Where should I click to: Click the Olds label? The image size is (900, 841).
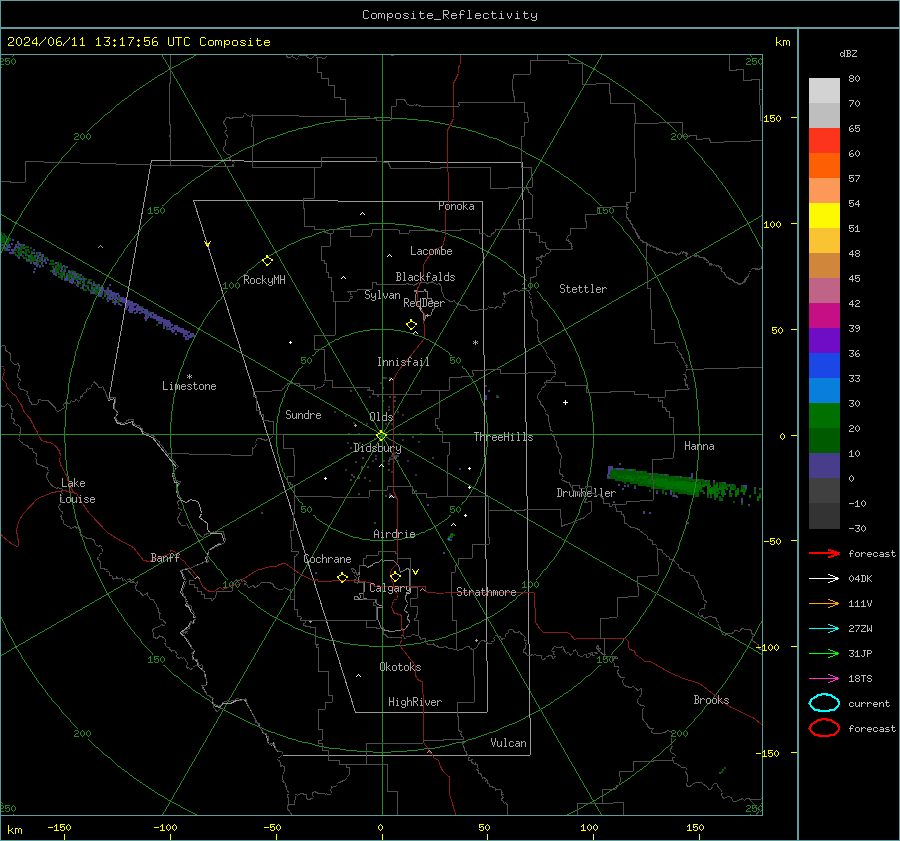pos(381,417)
